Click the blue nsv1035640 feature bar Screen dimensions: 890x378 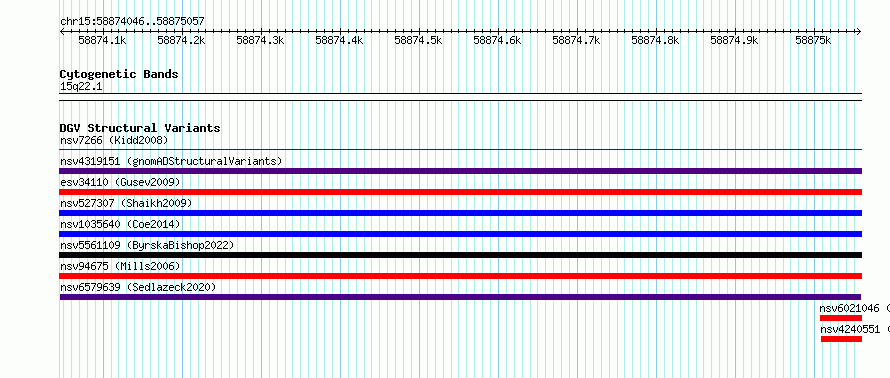coord(461,234)
